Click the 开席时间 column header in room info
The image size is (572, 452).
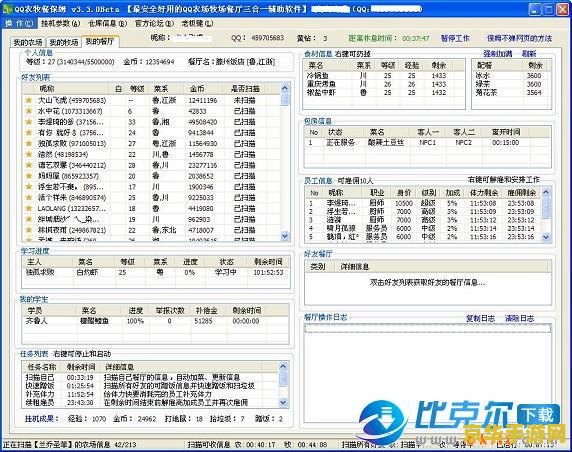(x=505, y=132)
